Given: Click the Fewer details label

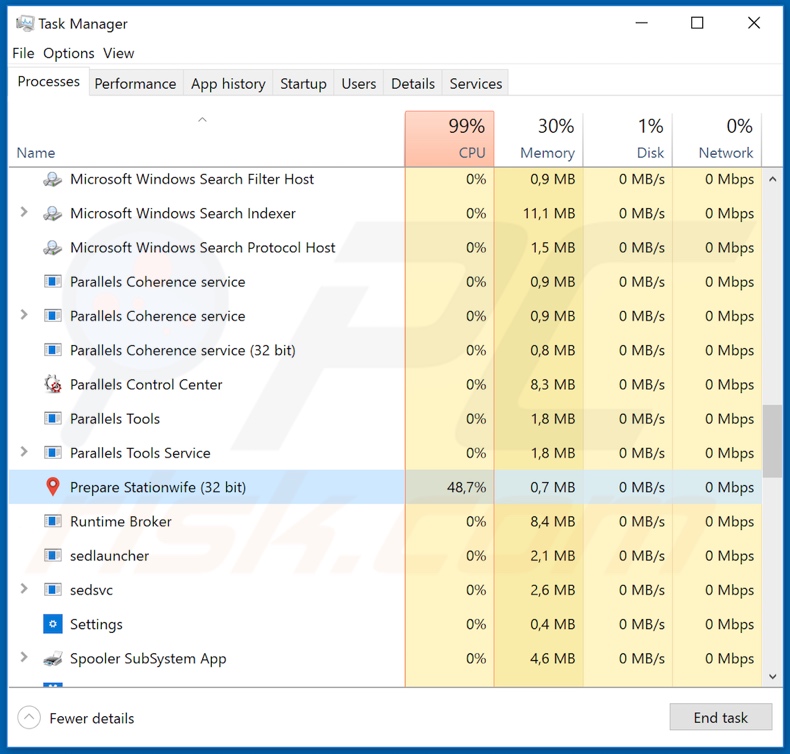Looking at the screenshot, I should [92, 718].
